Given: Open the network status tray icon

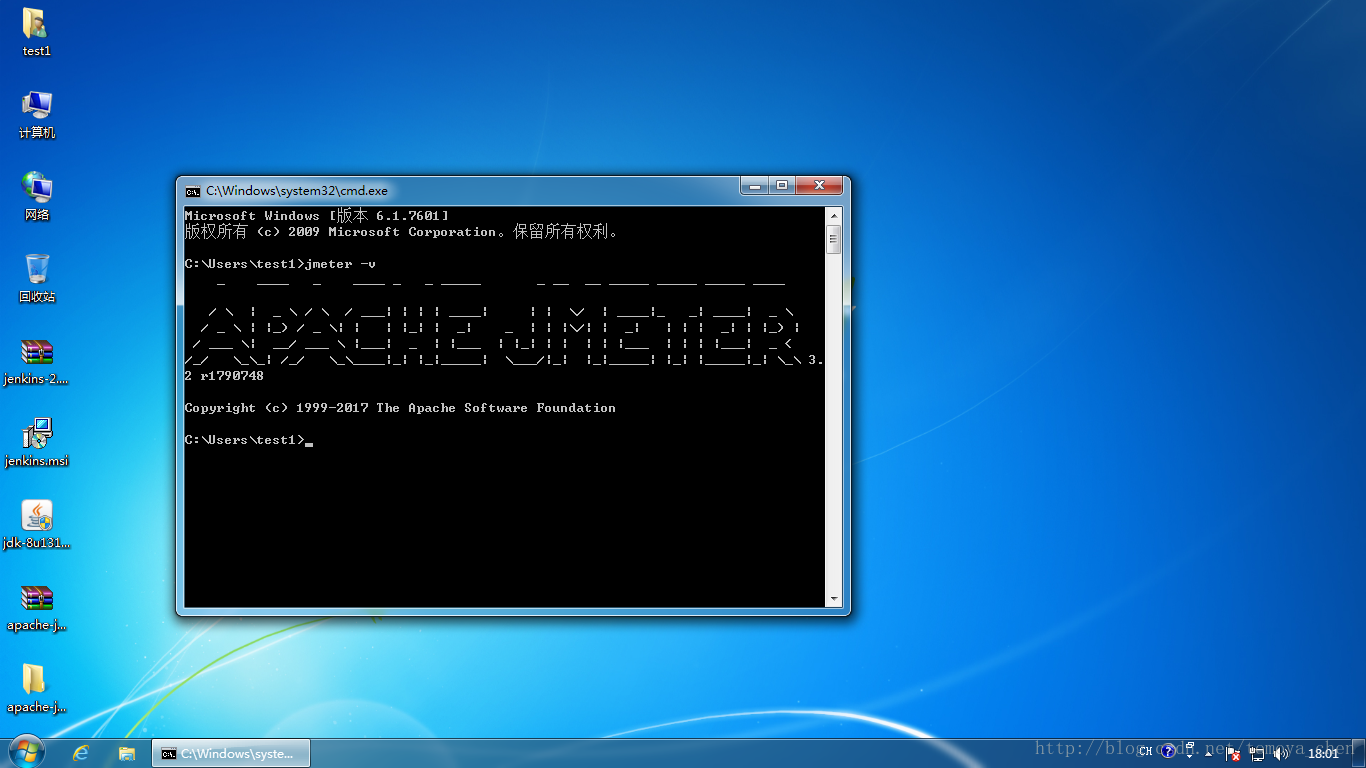Looking at the screenshot, I should tap(1258, 753).
